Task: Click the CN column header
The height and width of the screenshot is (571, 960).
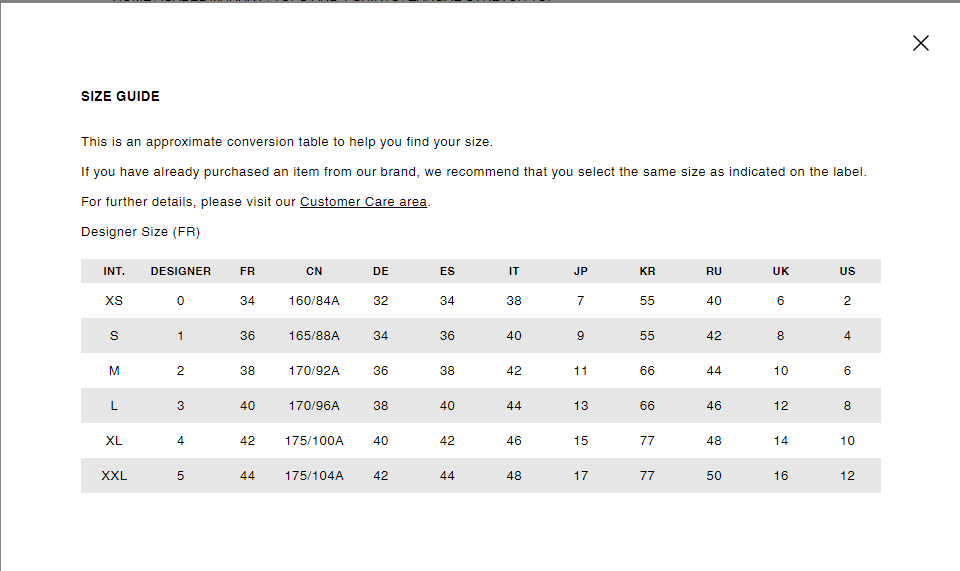Action: point(314,271)
